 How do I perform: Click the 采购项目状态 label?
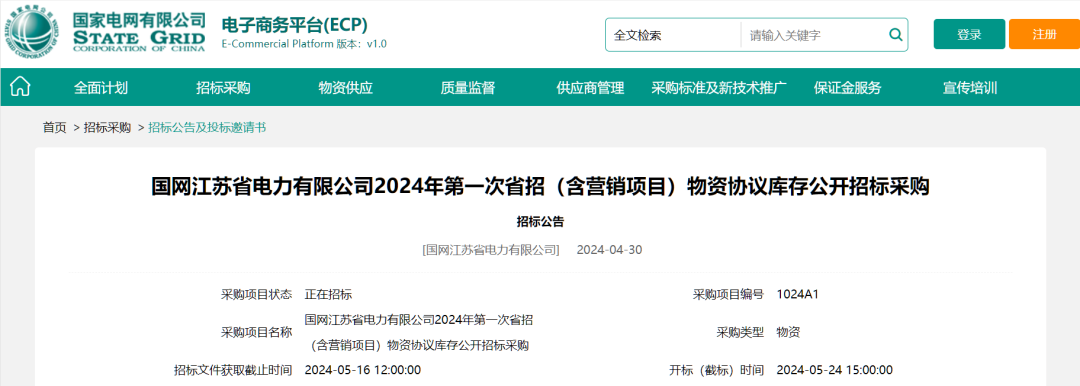[256, 295]
